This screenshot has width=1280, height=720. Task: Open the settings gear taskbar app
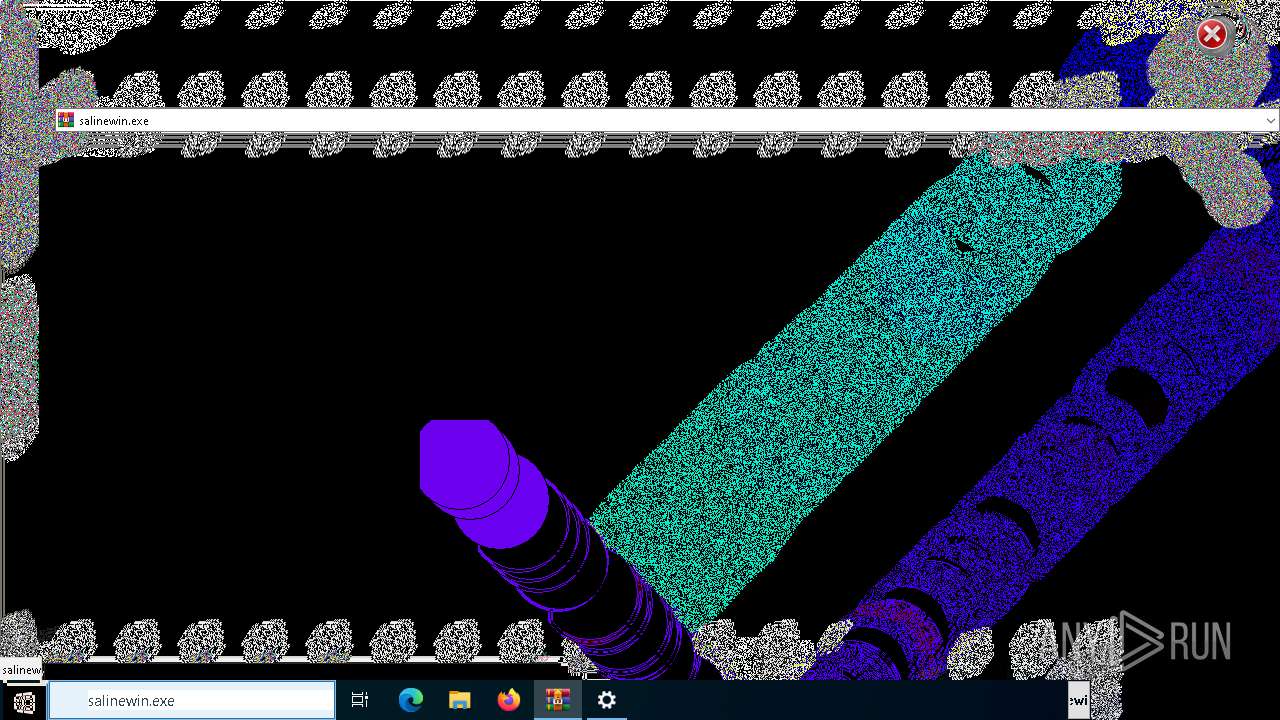[606, 701]
